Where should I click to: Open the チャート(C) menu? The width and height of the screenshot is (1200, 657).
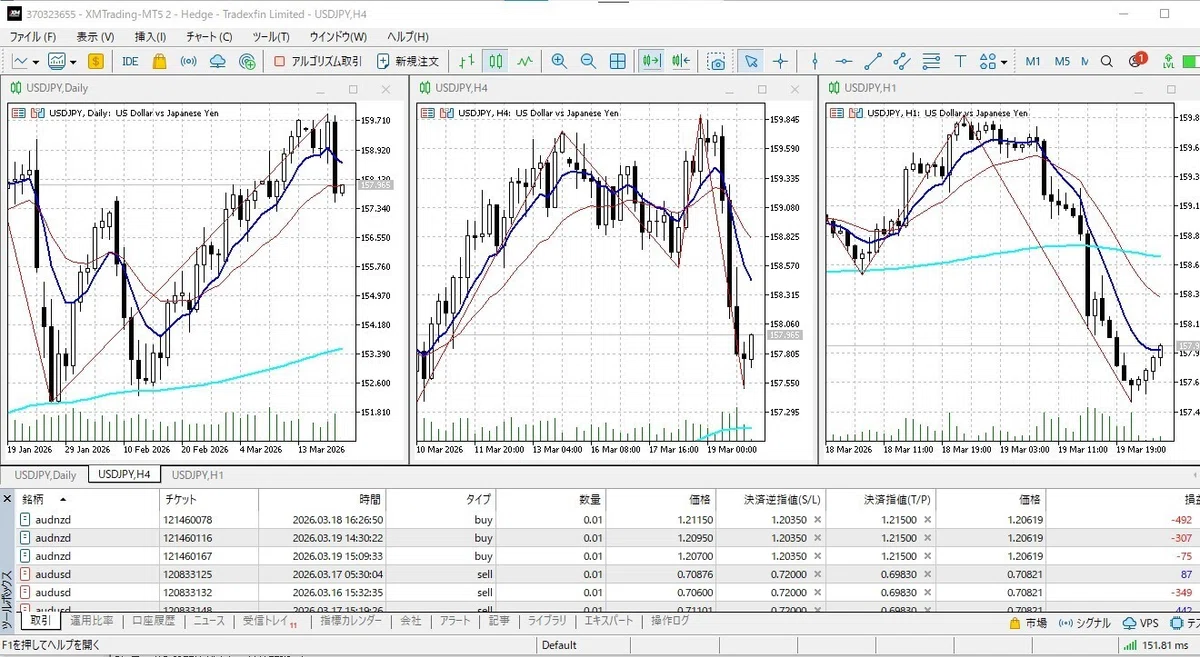tap(209, 37)
